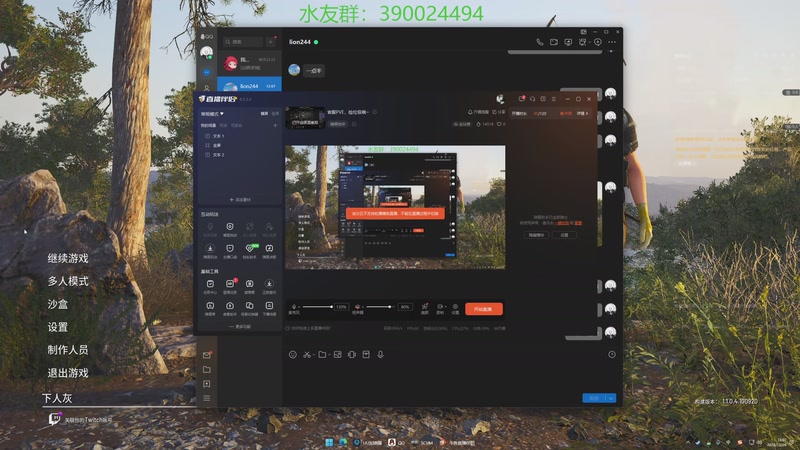Open the folder file-send icon in QQ toolbar
800x450 pixels.
tap(322, 355)
